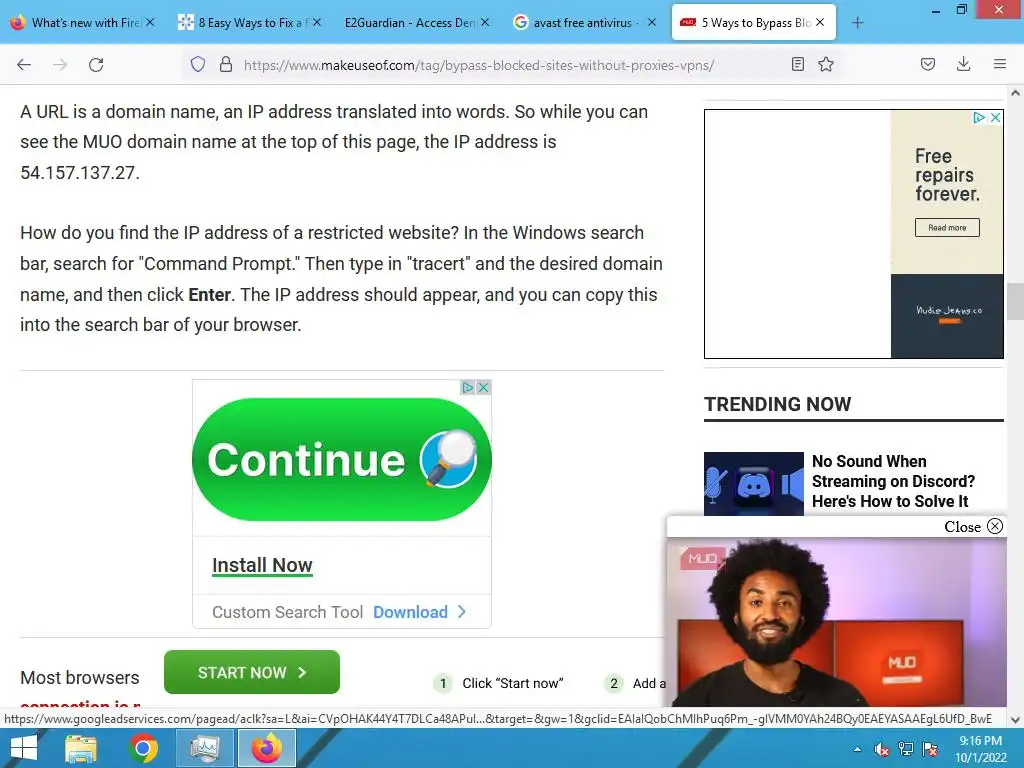Click AdChoices icon on Continue ad

(x=467, y=387)
